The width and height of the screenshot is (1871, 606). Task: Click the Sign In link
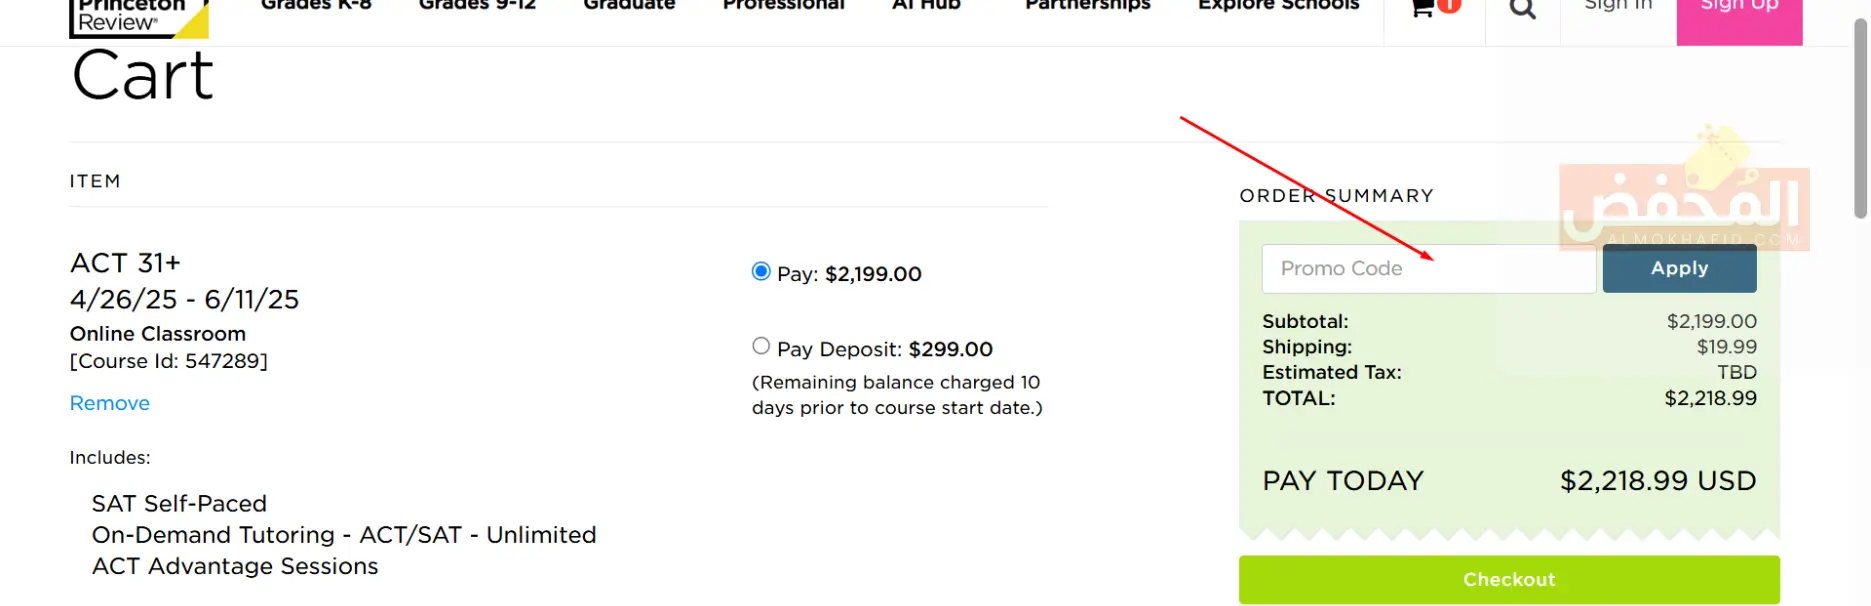pos(1618,6)
